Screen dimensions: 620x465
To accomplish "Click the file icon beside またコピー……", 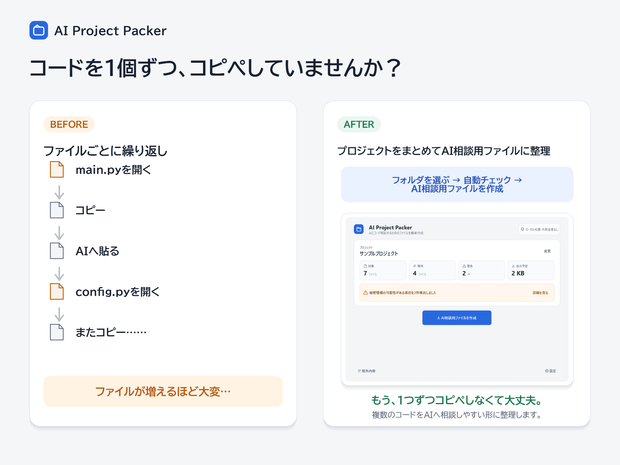I will [57, 332].
